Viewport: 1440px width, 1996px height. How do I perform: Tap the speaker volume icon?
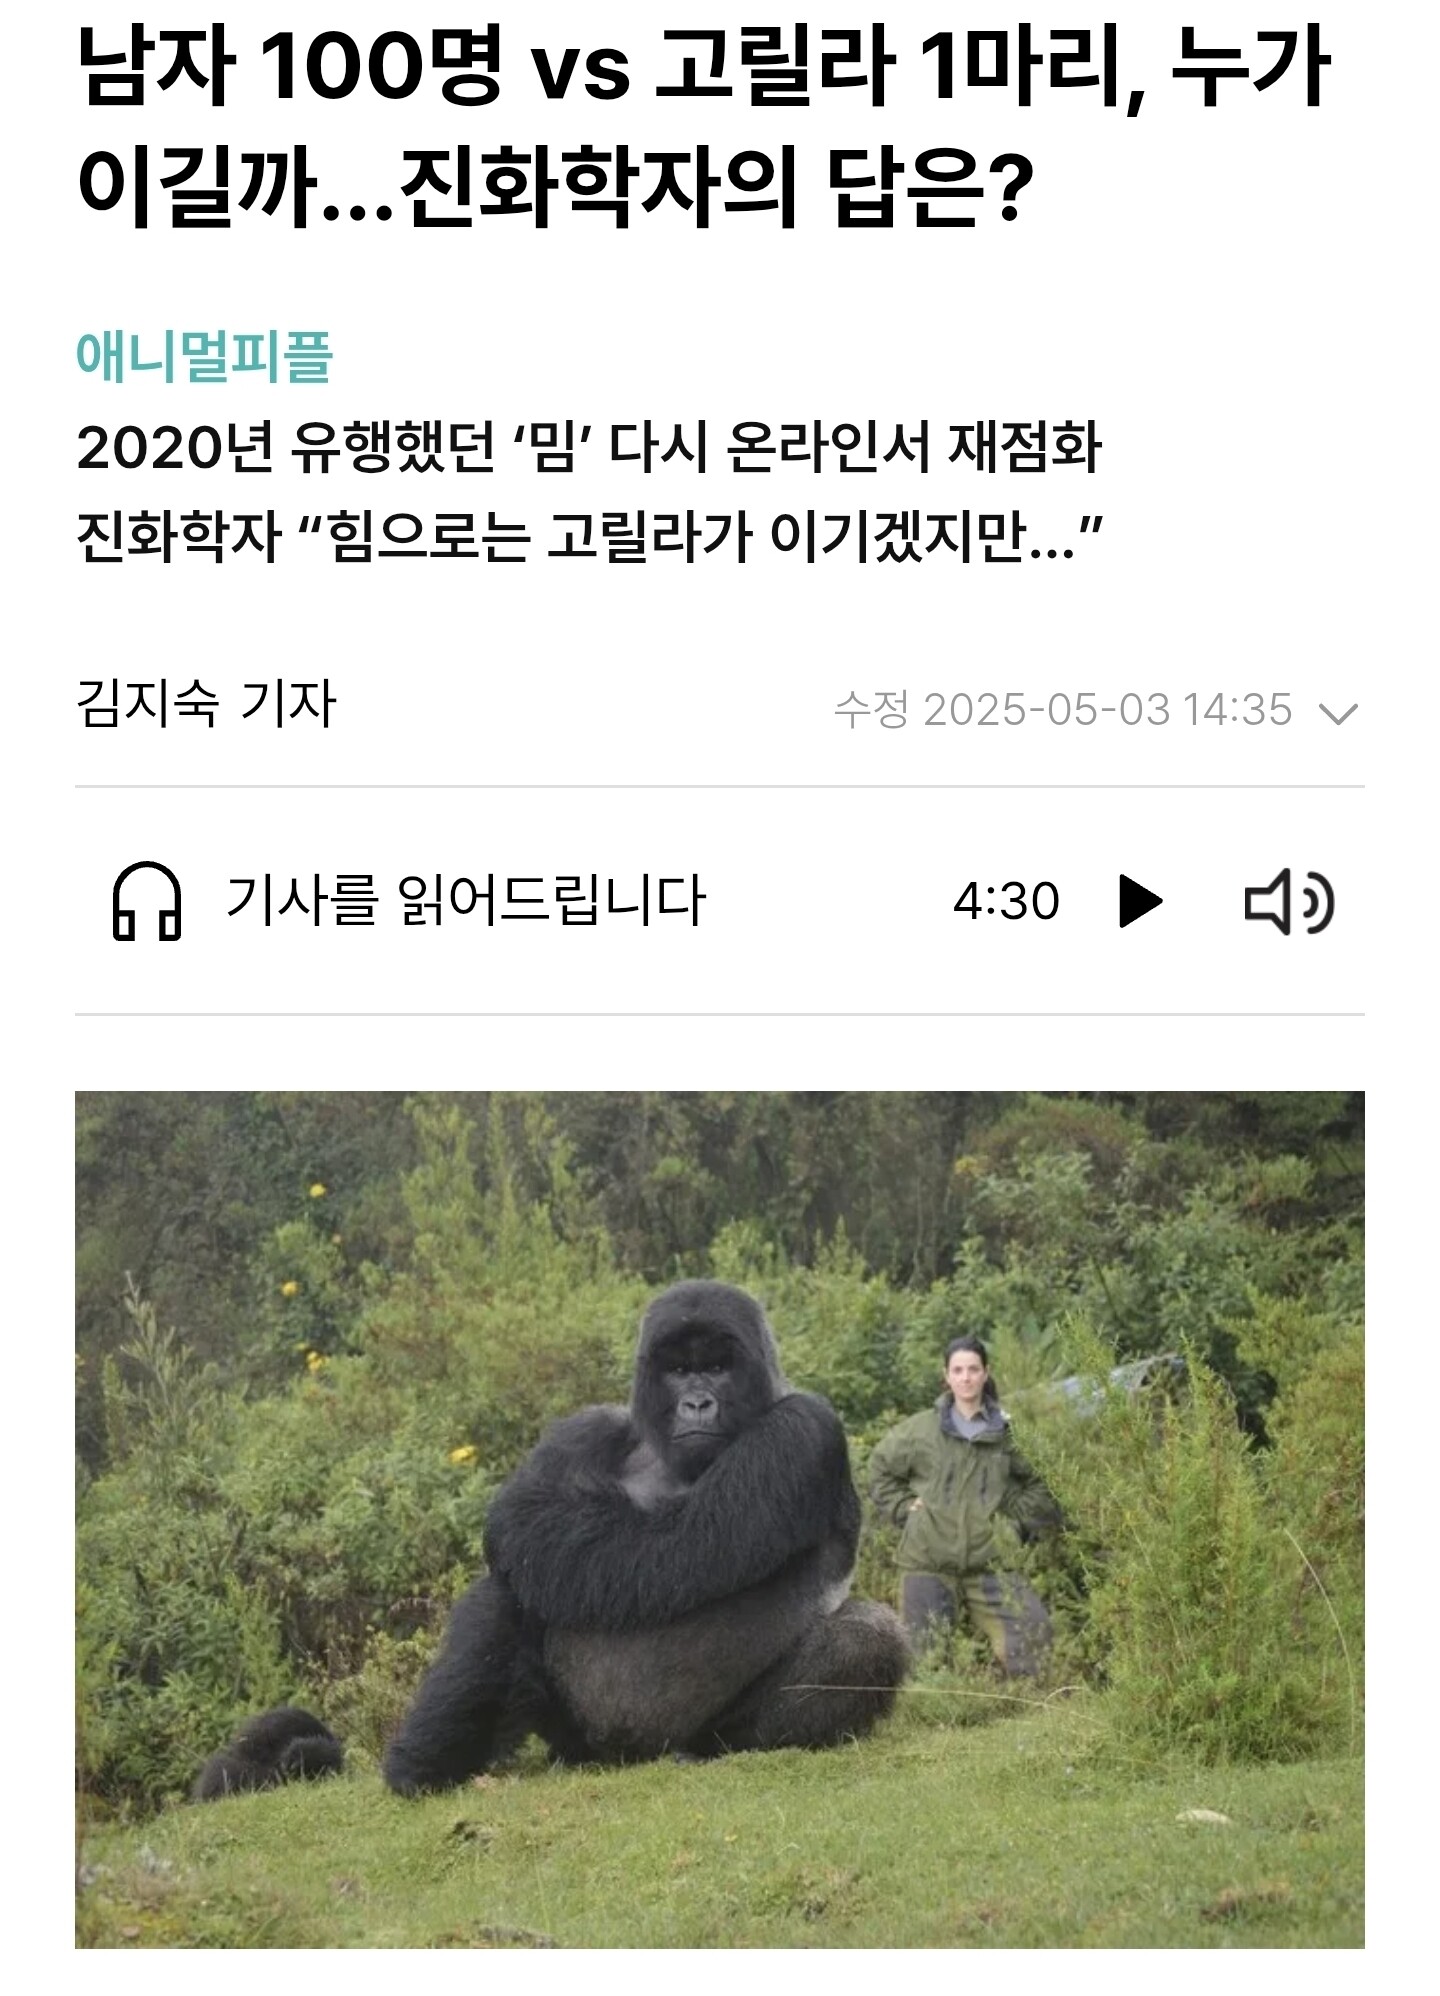point(1288,902)
